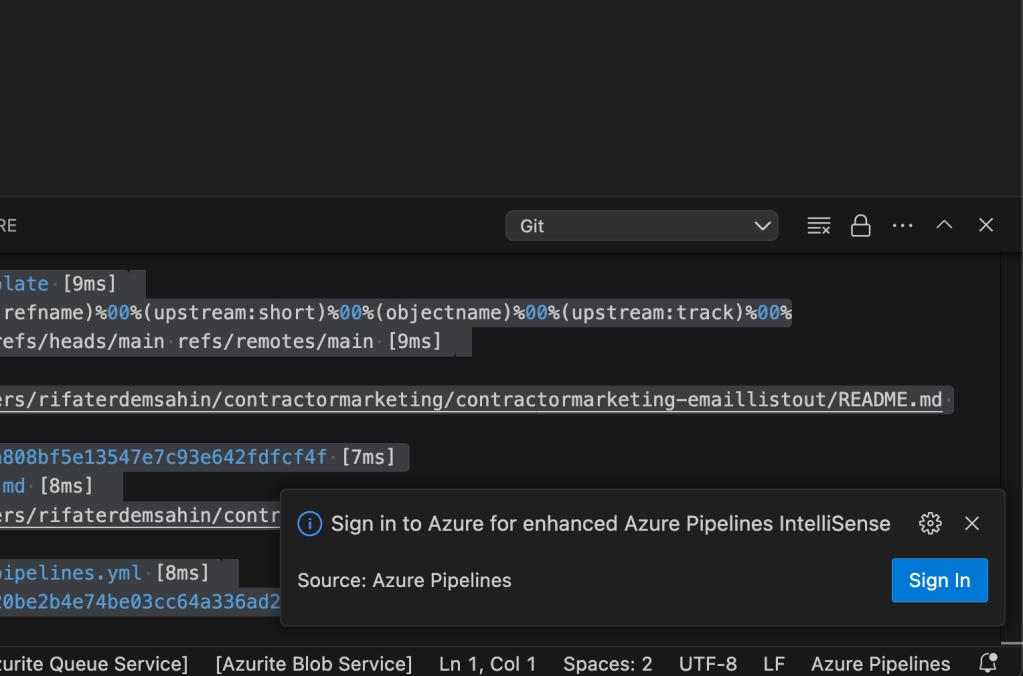Viewport: 1023px width, 676px height.
Task: Open panel's more actions ellipsis menu
Action: pyautogui.click(x=902, y=226)
